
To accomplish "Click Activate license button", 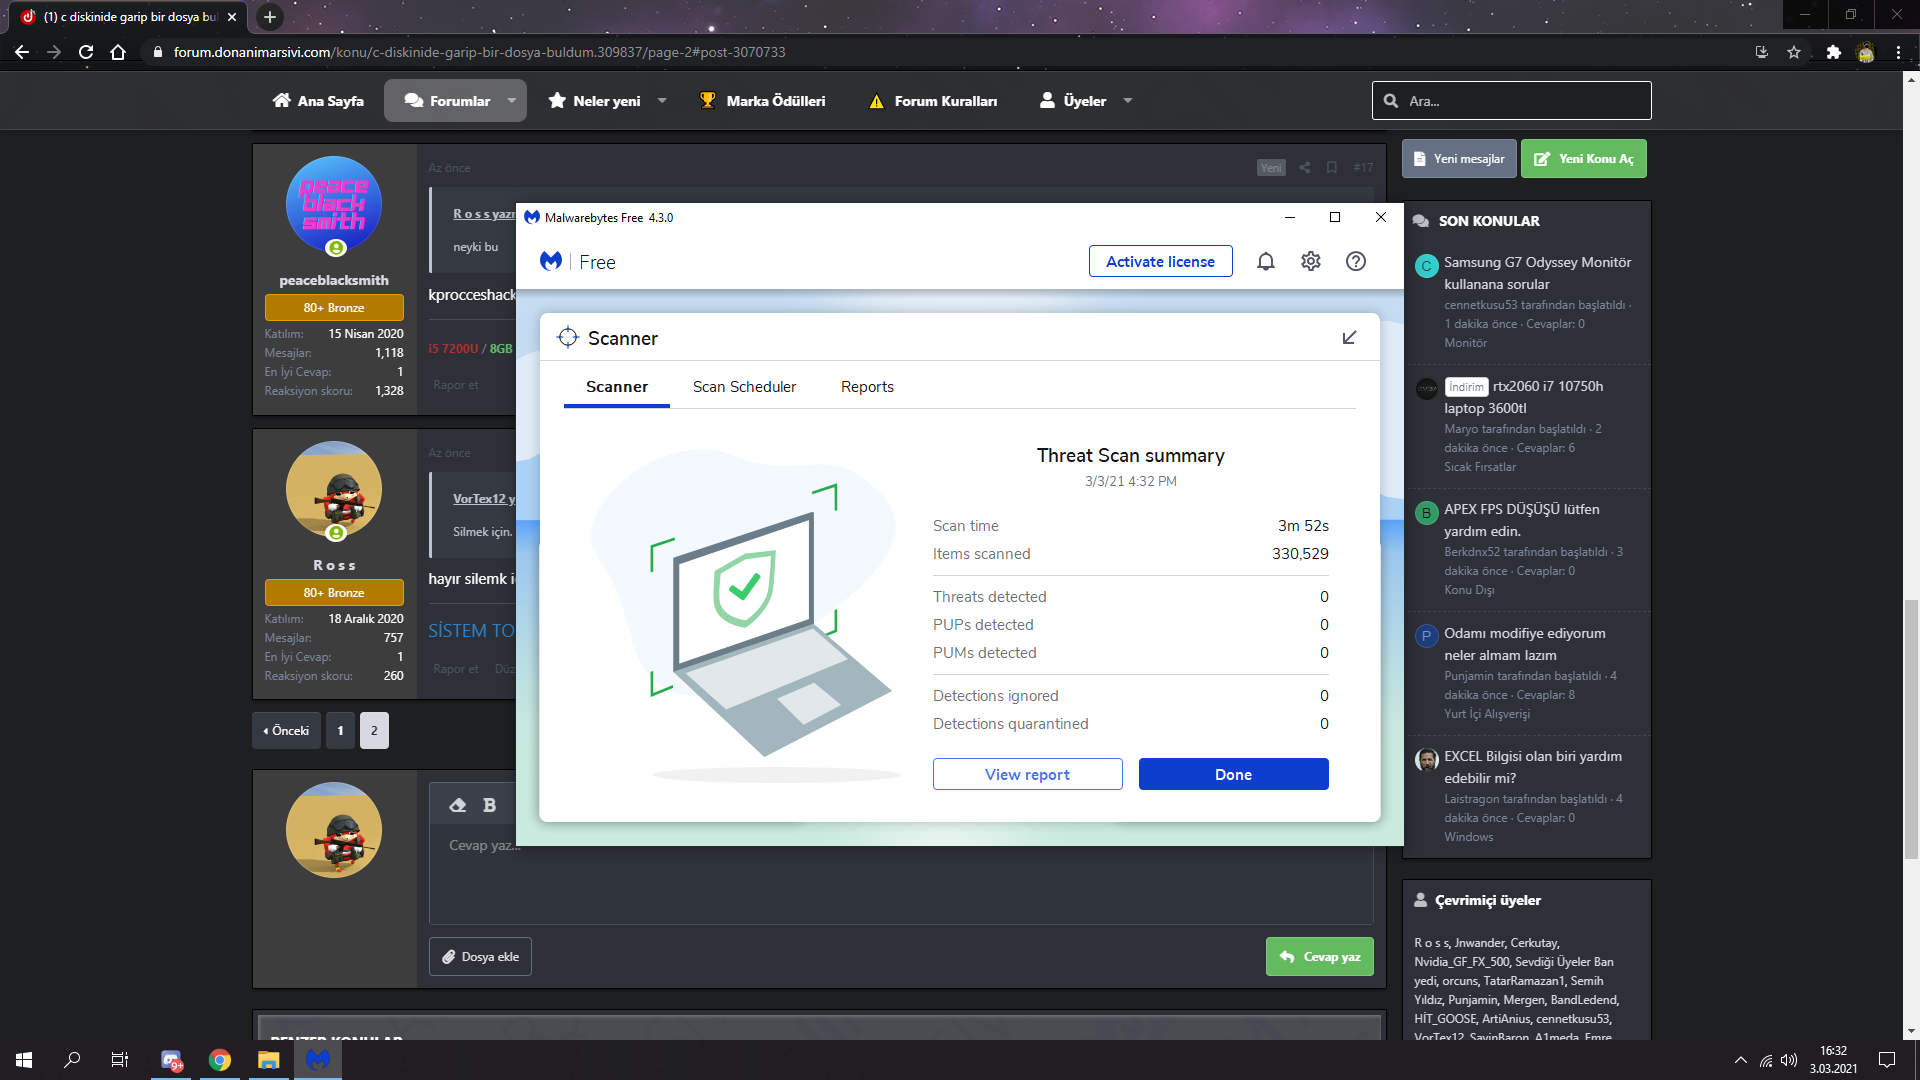I will click(x=1160, y=261).
